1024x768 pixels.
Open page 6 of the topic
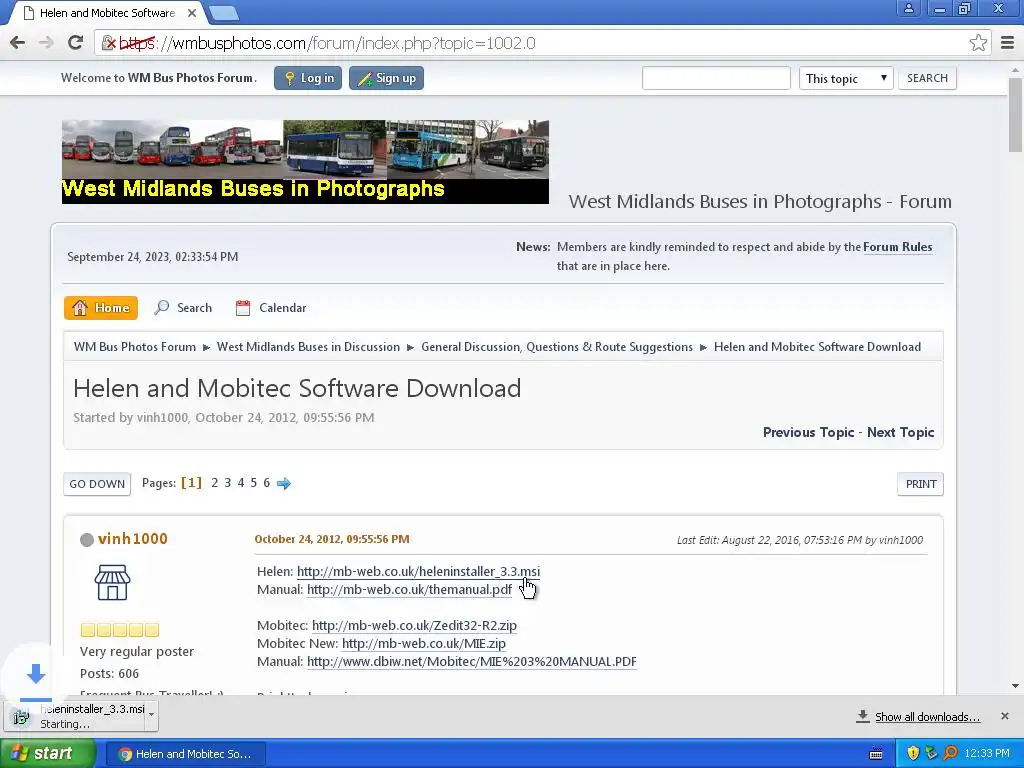(266, 483)
